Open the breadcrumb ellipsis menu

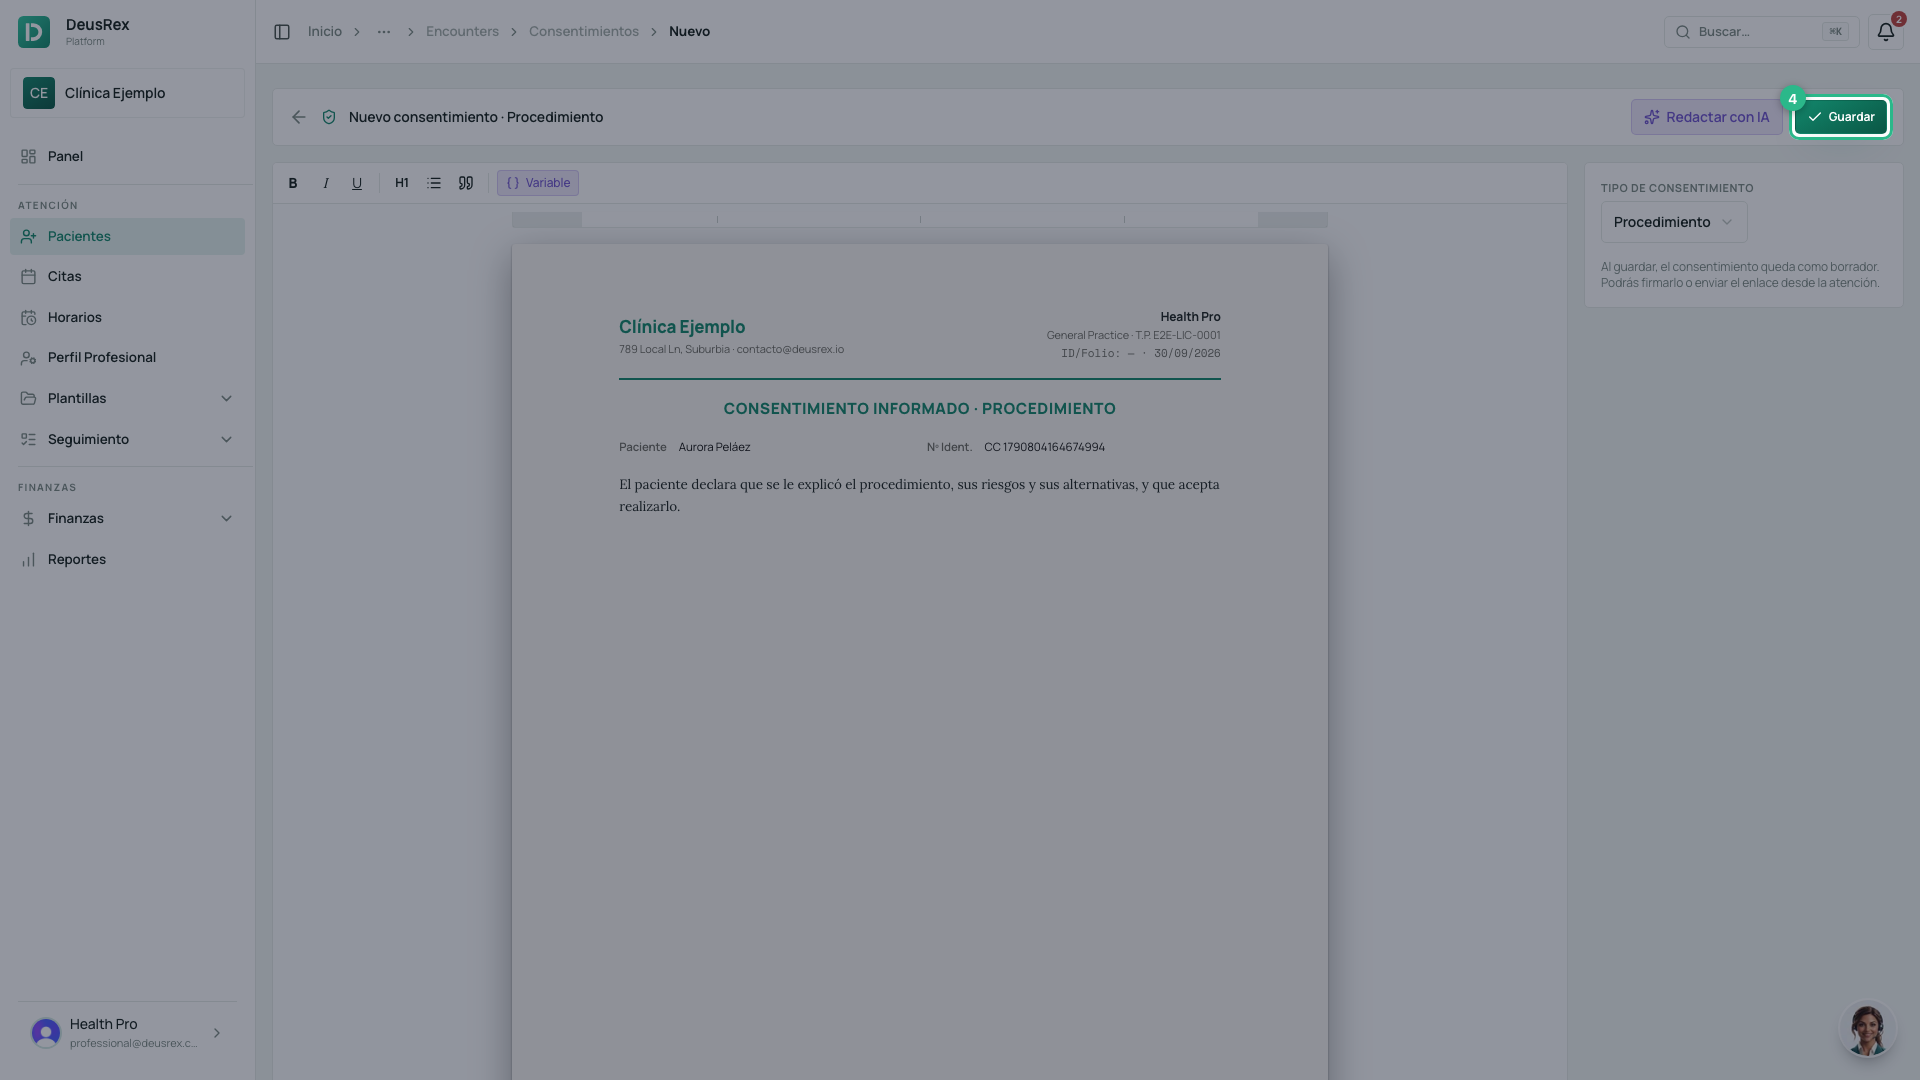pos(384,32)
